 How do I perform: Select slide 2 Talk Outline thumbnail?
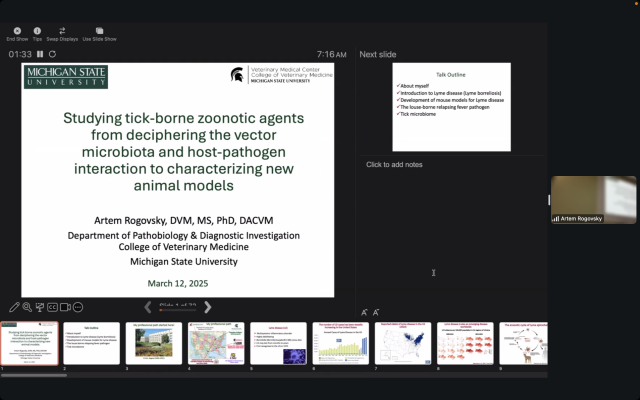[x=91, y=343]
